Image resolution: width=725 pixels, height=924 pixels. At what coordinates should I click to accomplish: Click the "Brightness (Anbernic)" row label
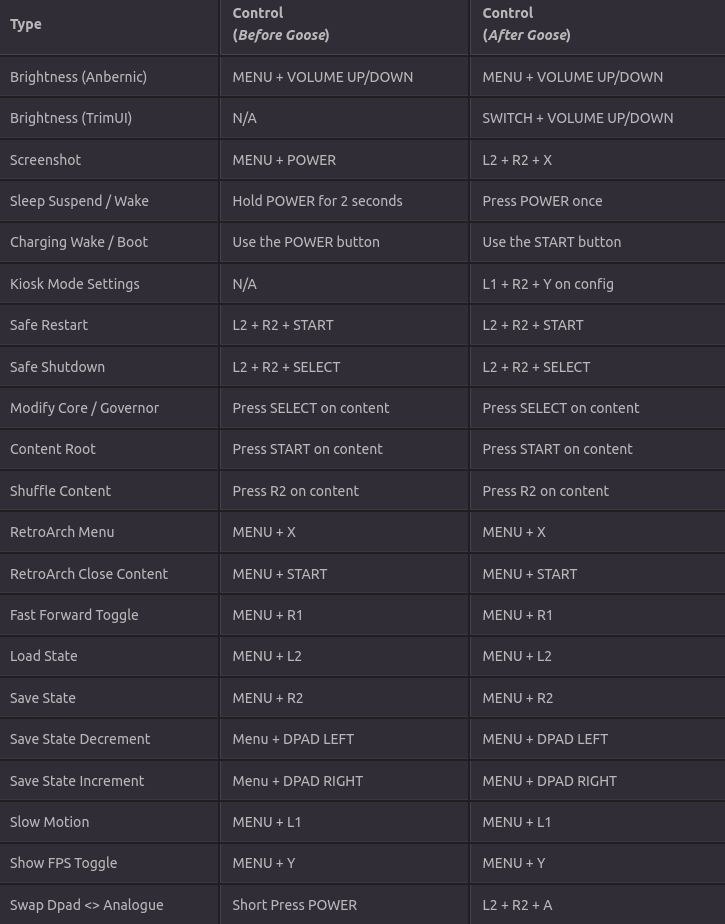78,77
